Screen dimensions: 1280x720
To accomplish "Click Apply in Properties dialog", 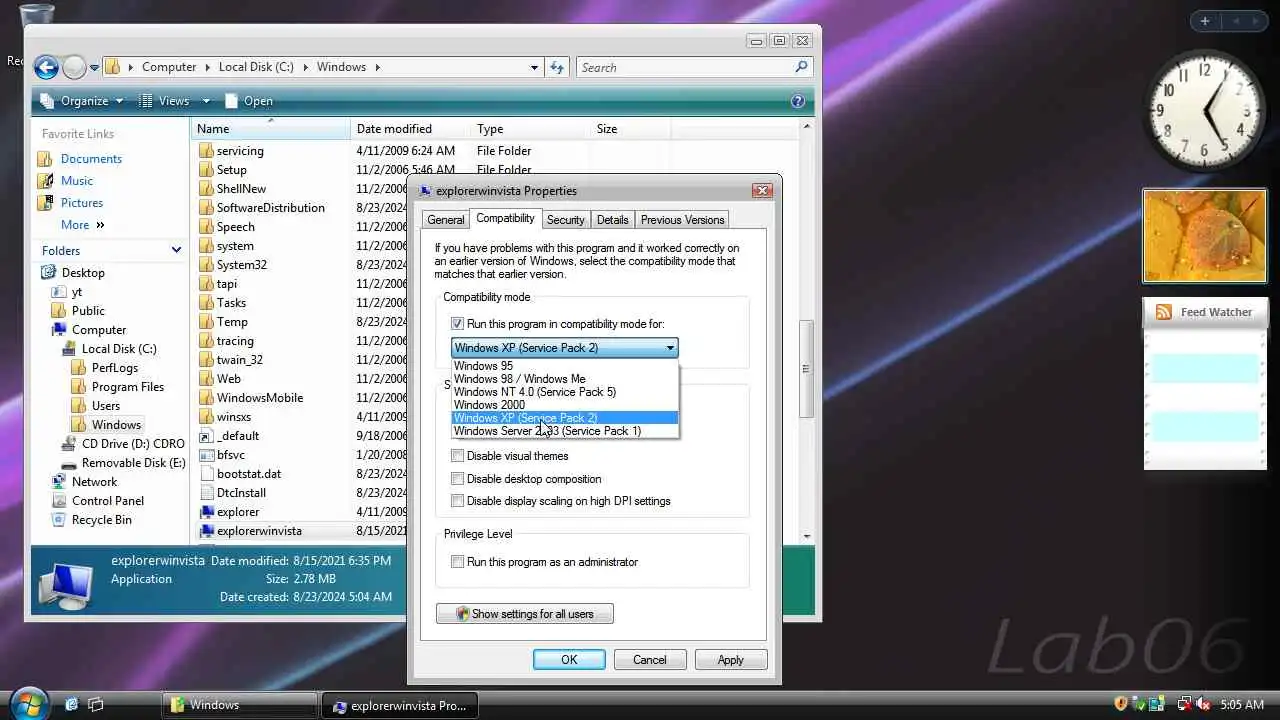I will coord(730,660).
